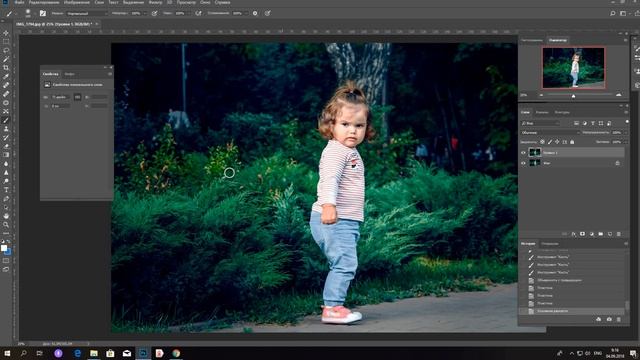640x360 pixels.
Task: Toggle lock position icon
Action: (x=557, y=142)
